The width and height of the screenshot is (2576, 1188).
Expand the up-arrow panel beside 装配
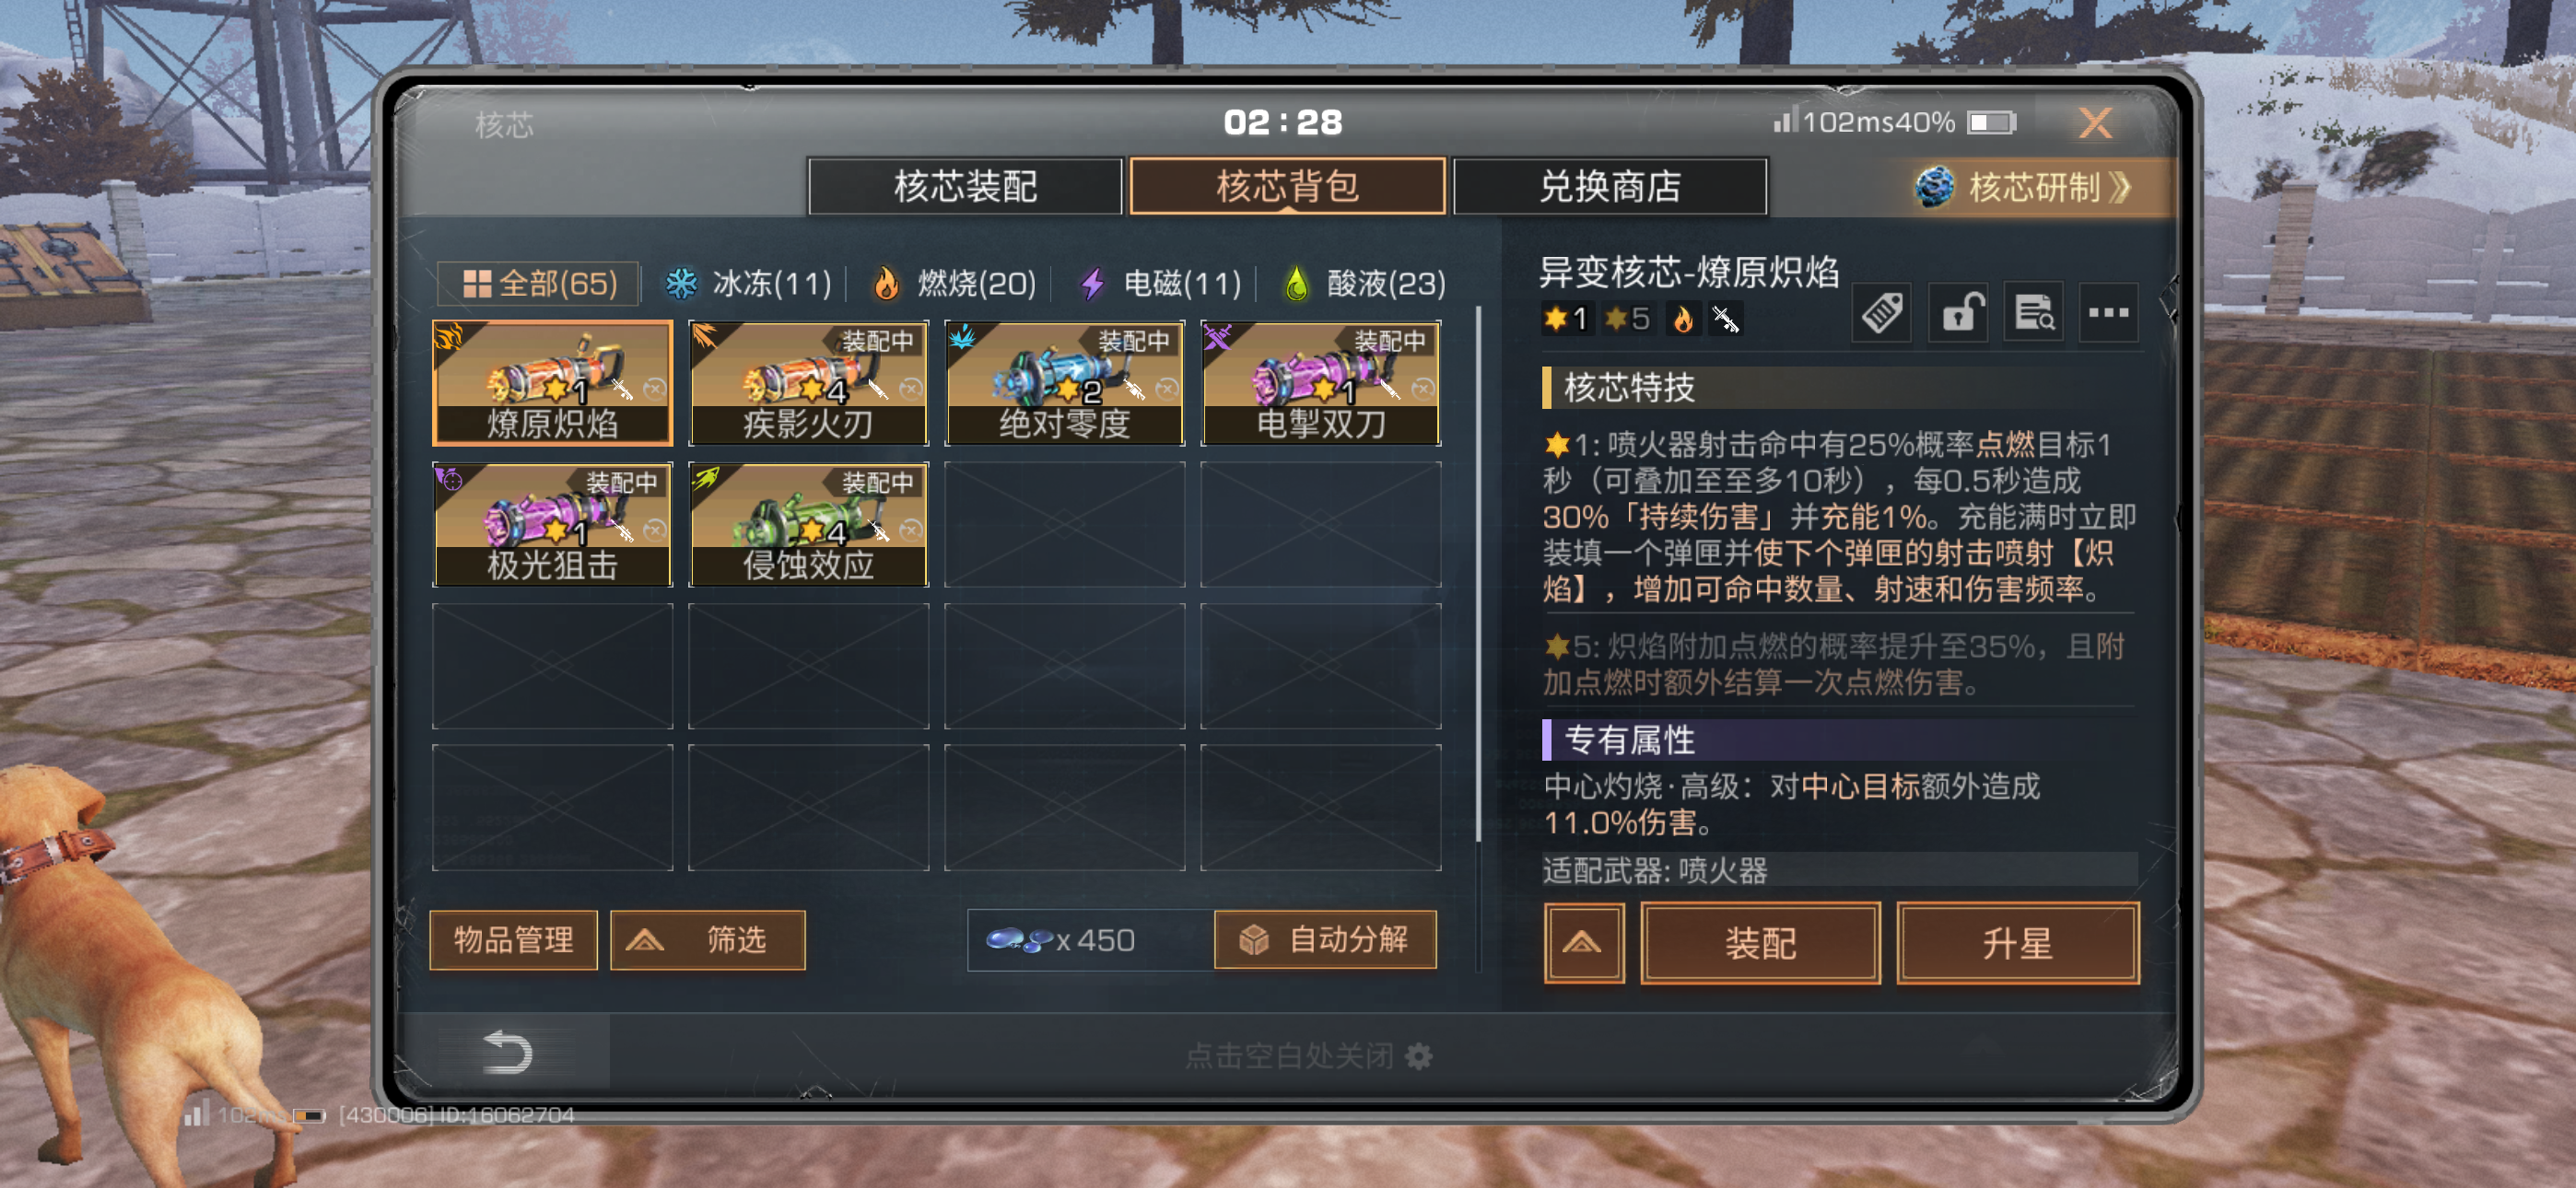(x=1583, y=943)
